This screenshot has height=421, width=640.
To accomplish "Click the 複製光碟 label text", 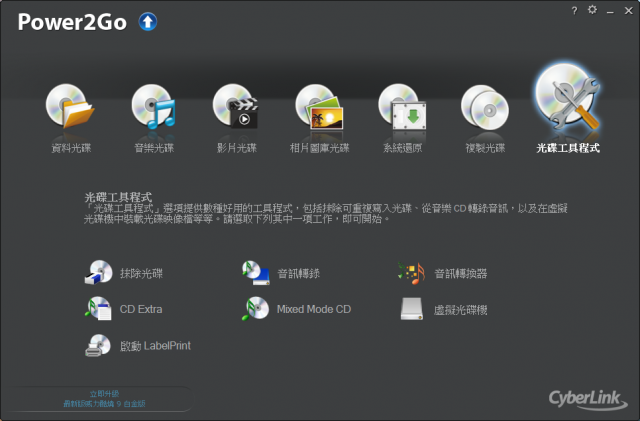I will (x=485, y=148).
